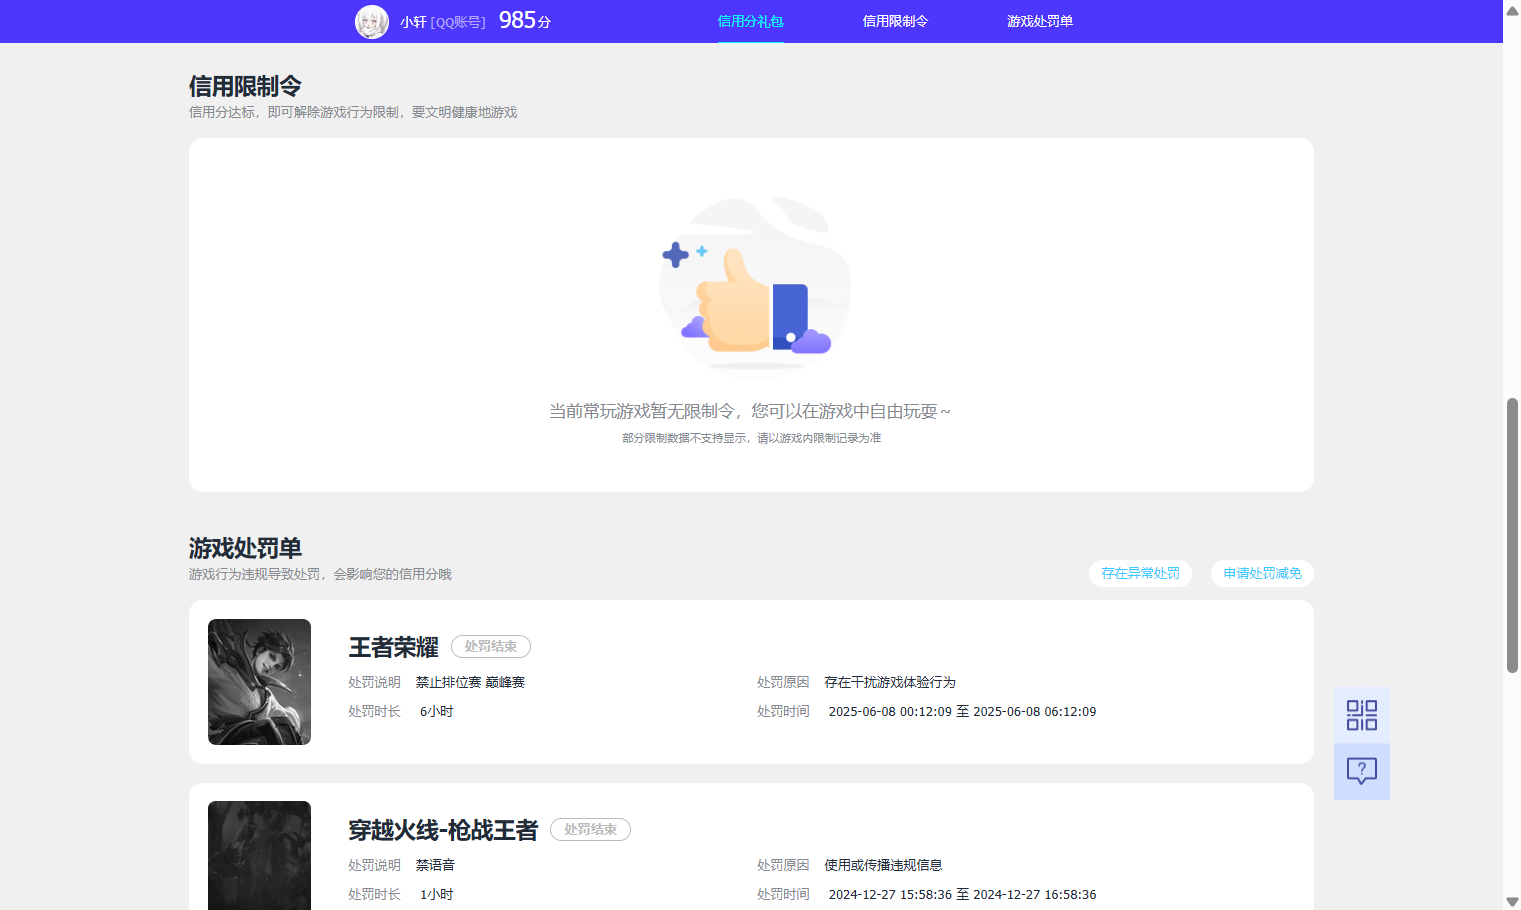Click the 处罚结束 badge beside 王者荣耀

click(490, 646)
